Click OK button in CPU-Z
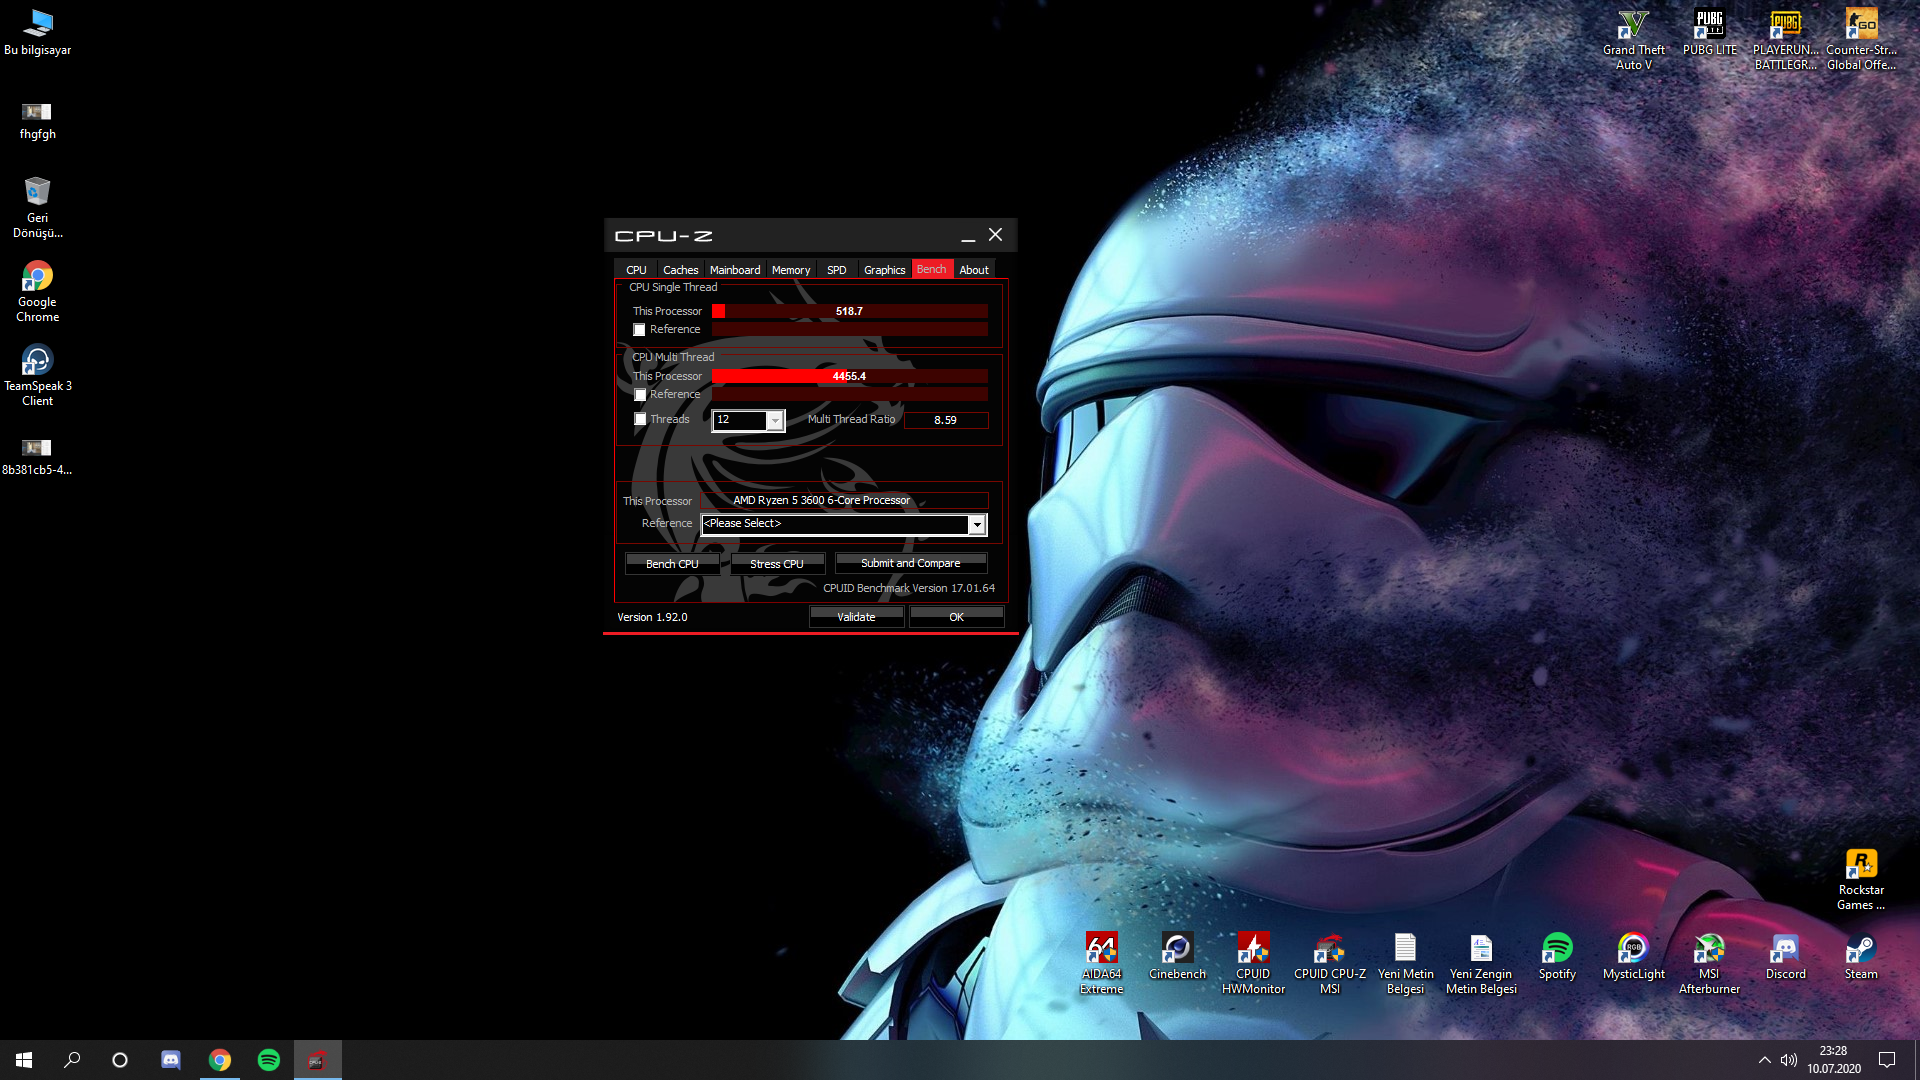Image resolution: width=1920 pixels, height=1080 pixels. (x=956, y=617)
